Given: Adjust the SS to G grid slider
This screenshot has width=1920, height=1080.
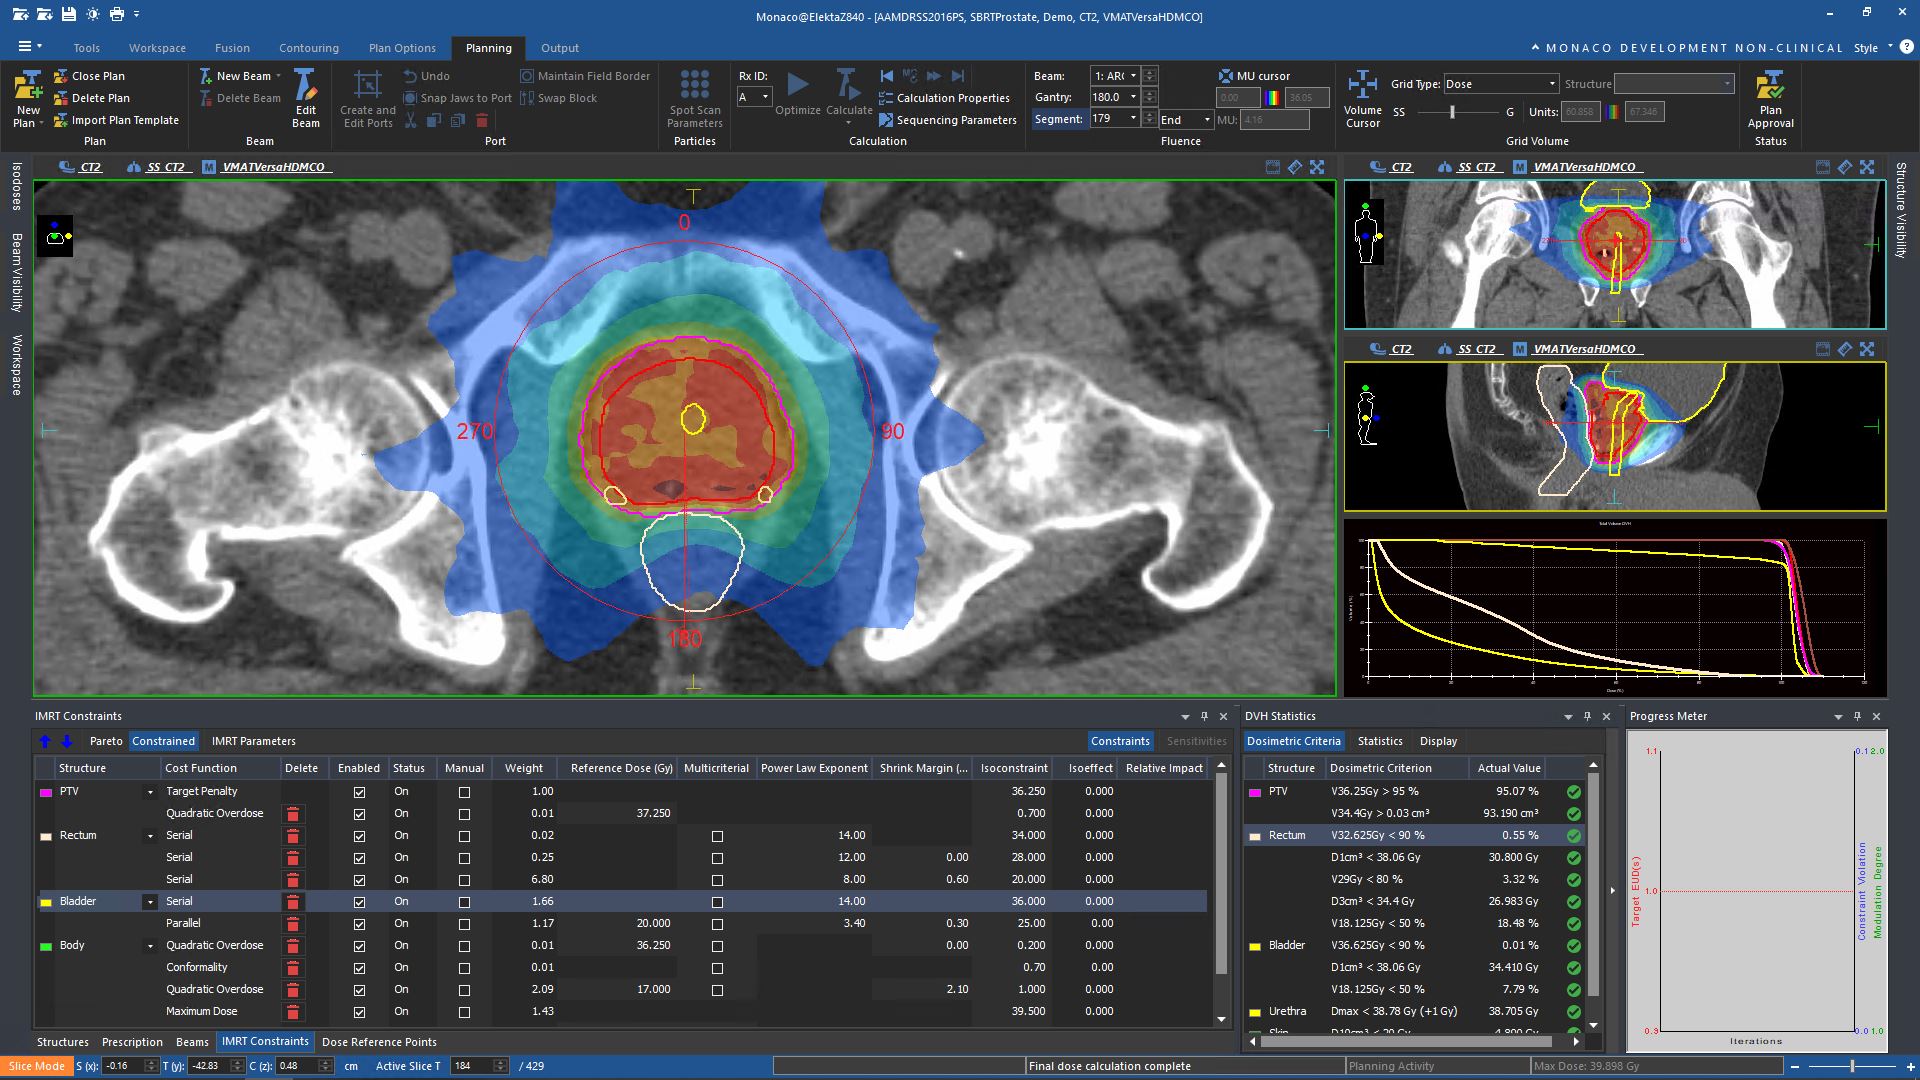Looking at the screenshot, I should [x=1452, y=112].
